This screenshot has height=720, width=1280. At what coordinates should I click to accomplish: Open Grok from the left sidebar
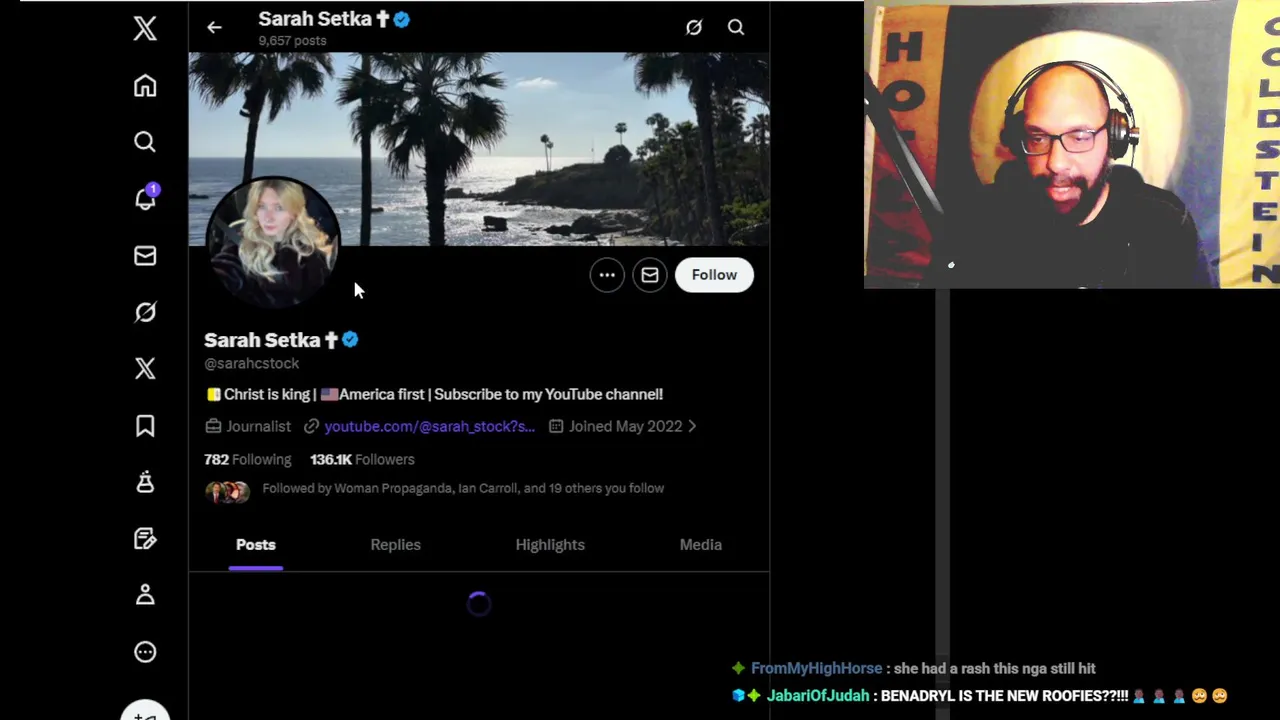[145, 312]
